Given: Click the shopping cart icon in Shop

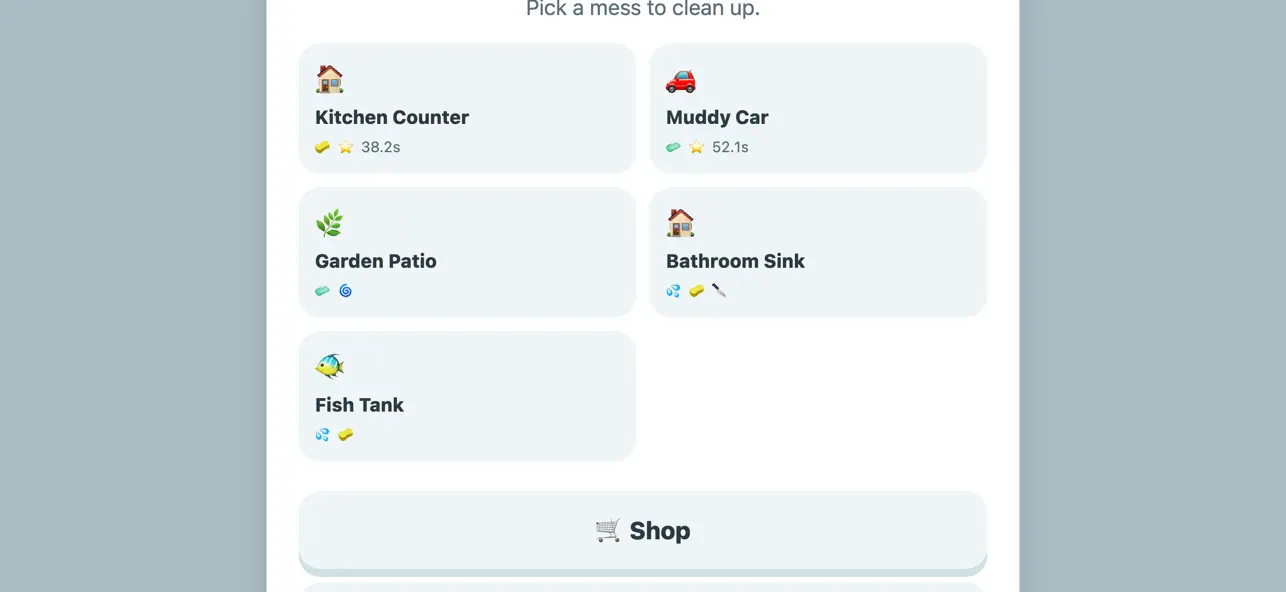Looking at the screenshot, I should point(608,530).
